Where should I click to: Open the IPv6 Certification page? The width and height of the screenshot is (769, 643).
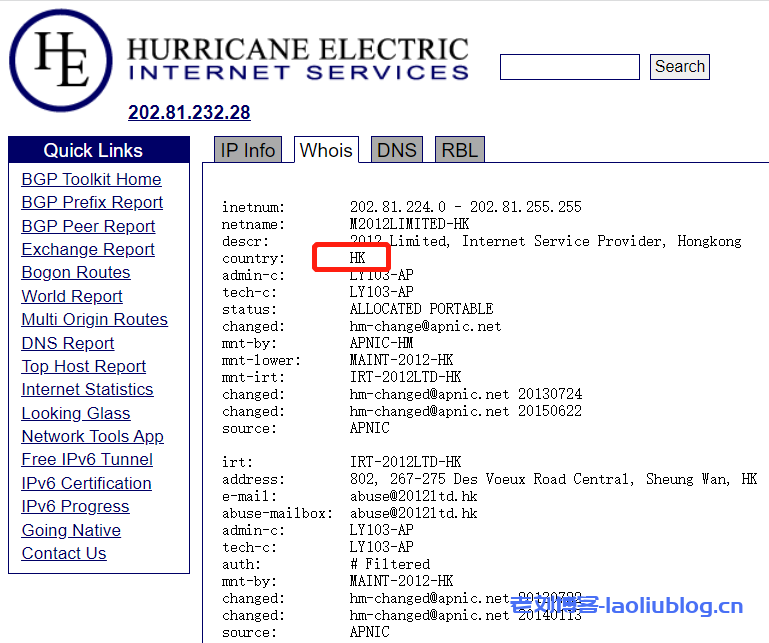[87, 483]
